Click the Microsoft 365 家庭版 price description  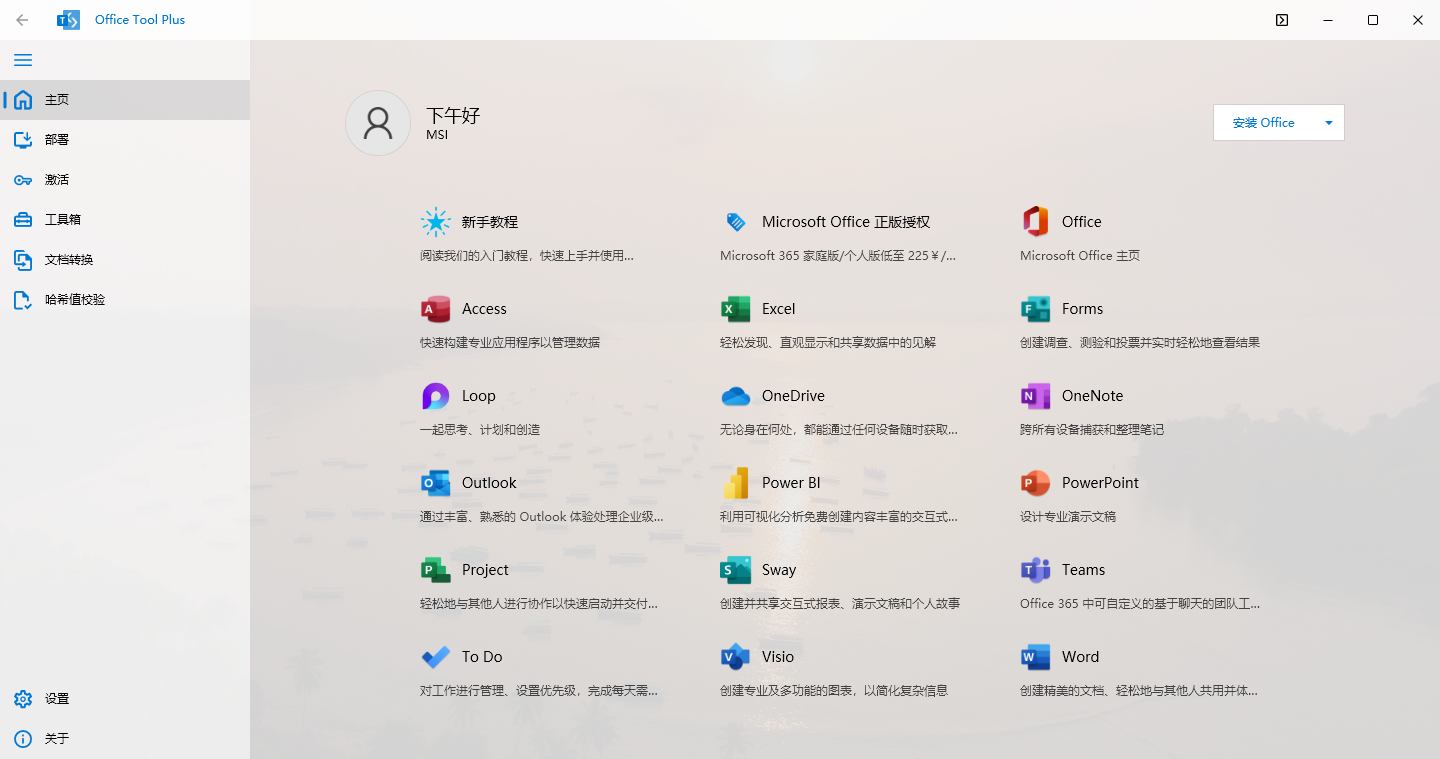point(838,256)
